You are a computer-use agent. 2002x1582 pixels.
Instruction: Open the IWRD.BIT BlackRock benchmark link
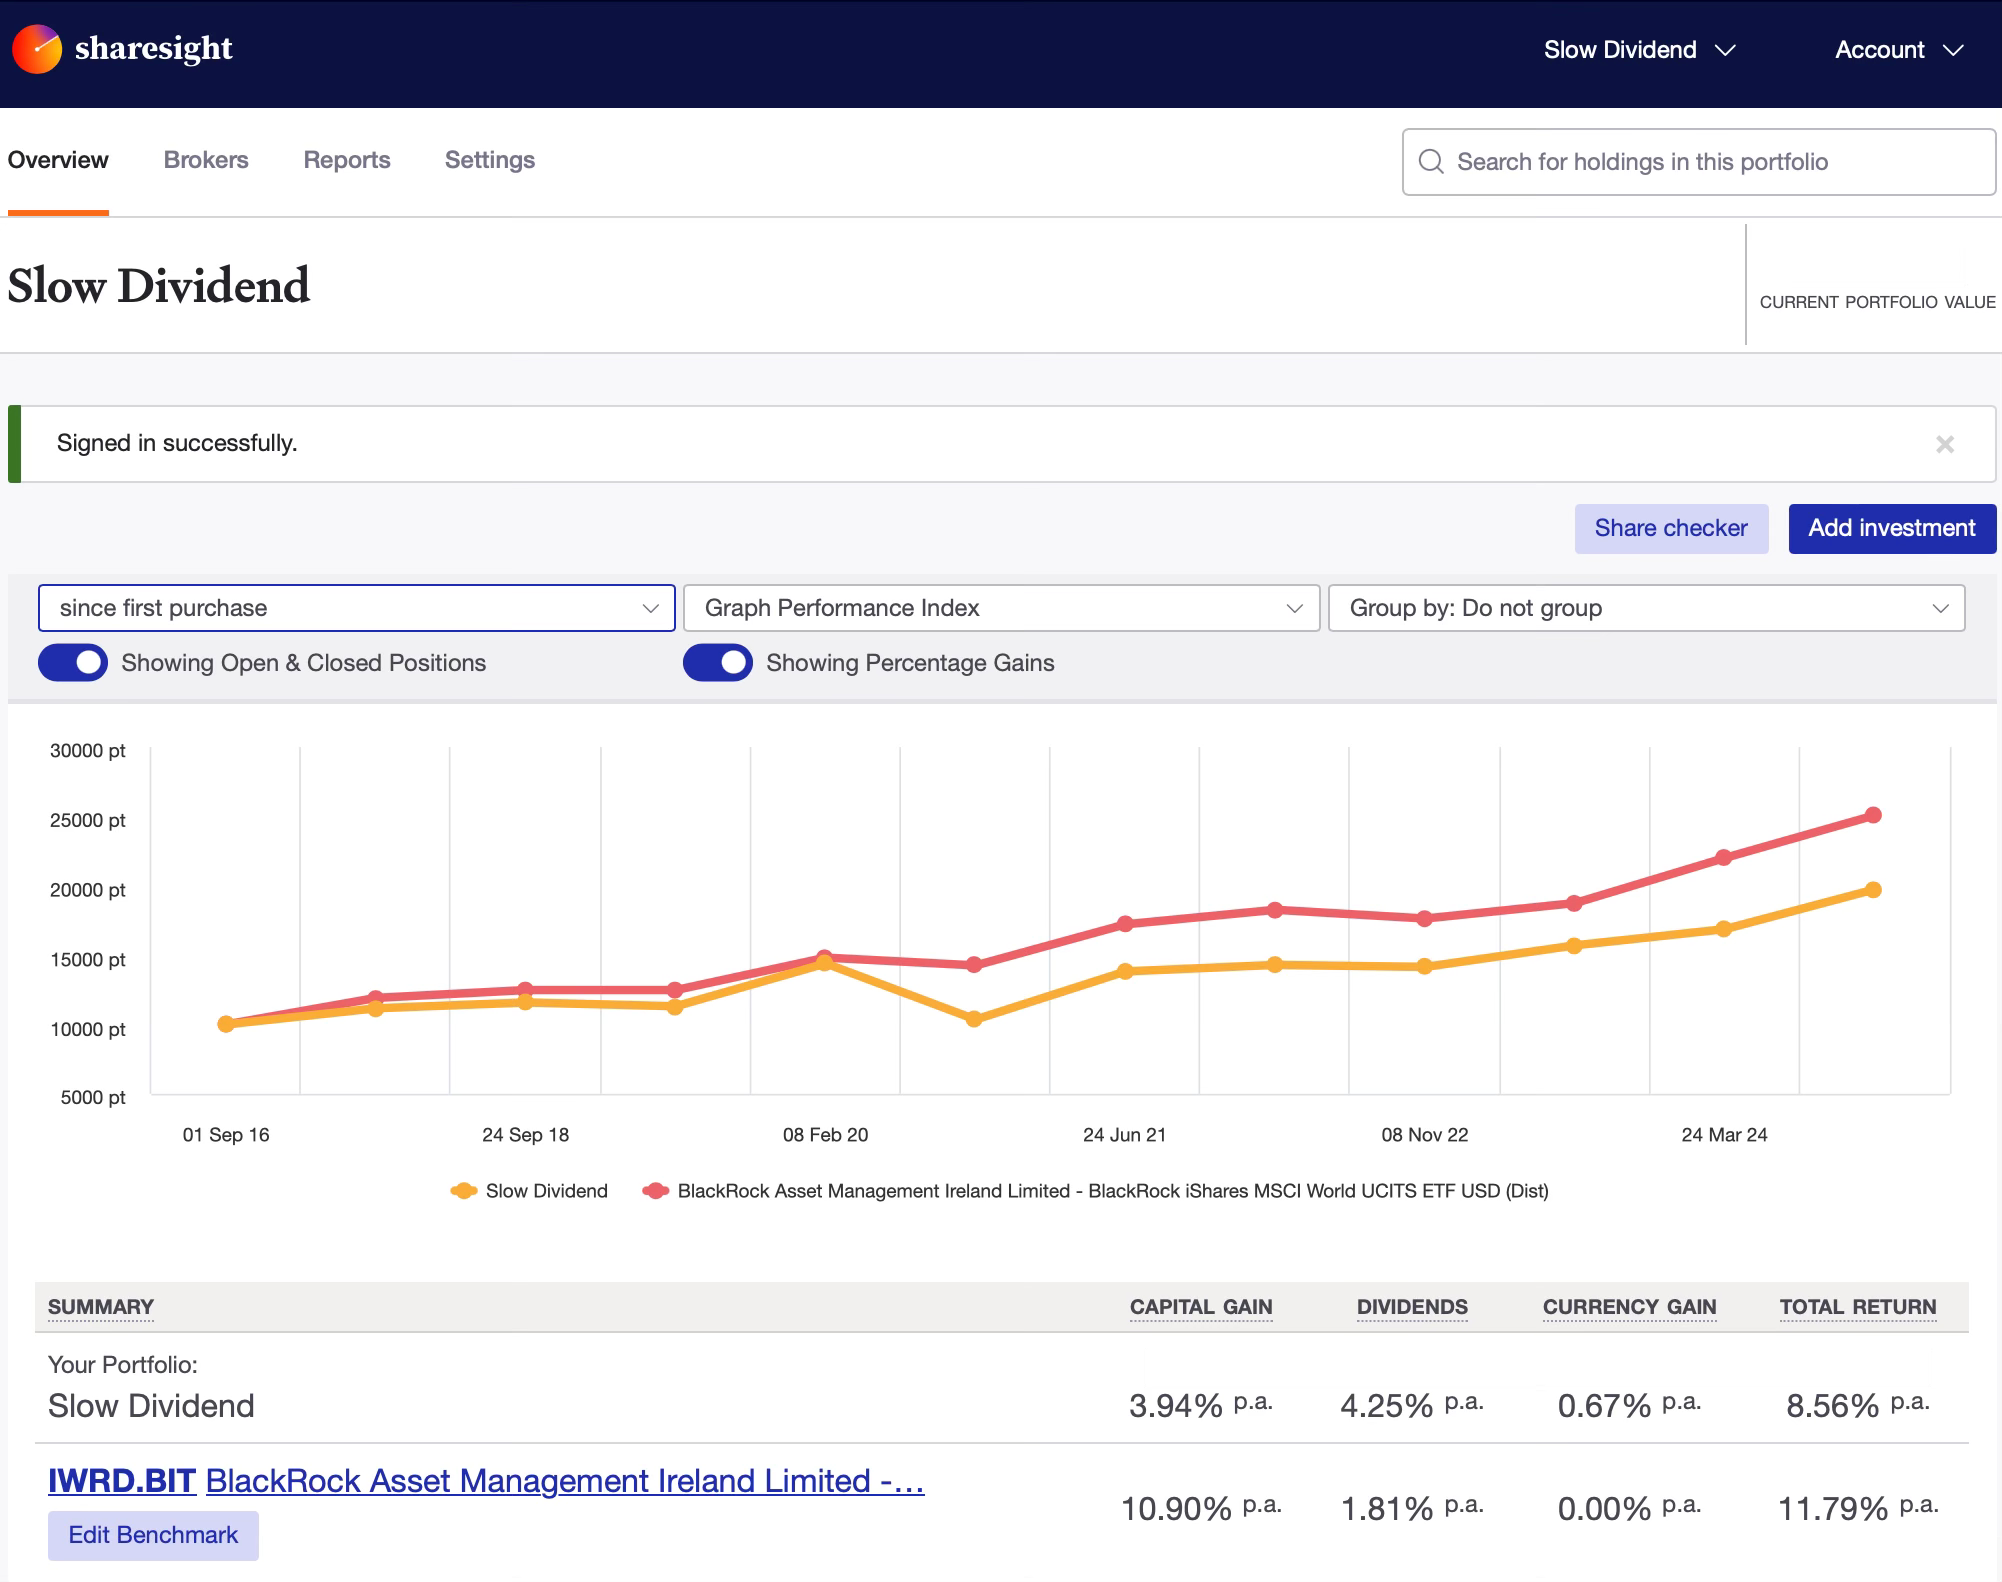[486, 1481]
